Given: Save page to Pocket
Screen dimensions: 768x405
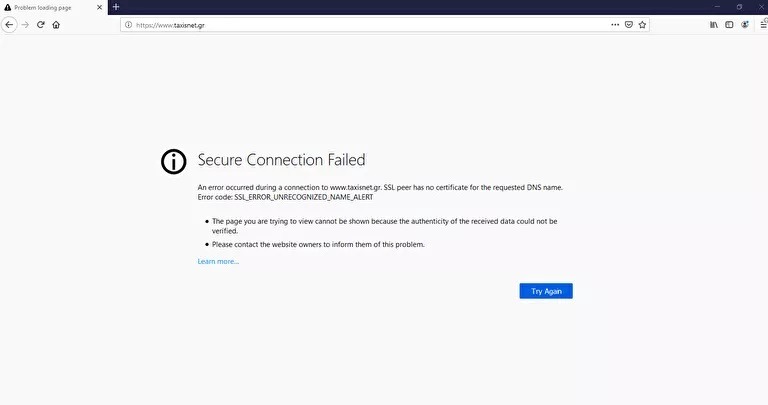Looking at the screenshot, I should click(629, 25).
